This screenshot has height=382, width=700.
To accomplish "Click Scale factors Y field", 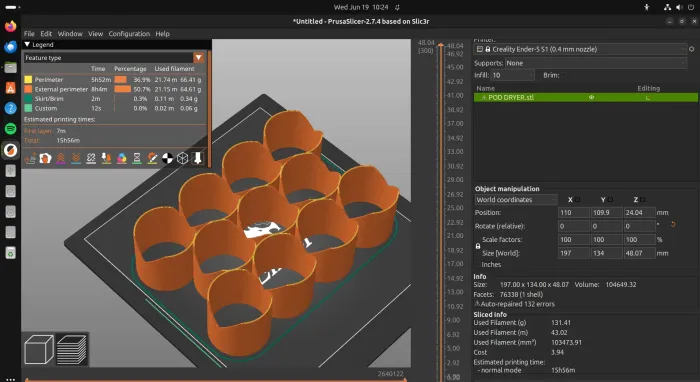I will pyautogui.click(x=606, y=239).
